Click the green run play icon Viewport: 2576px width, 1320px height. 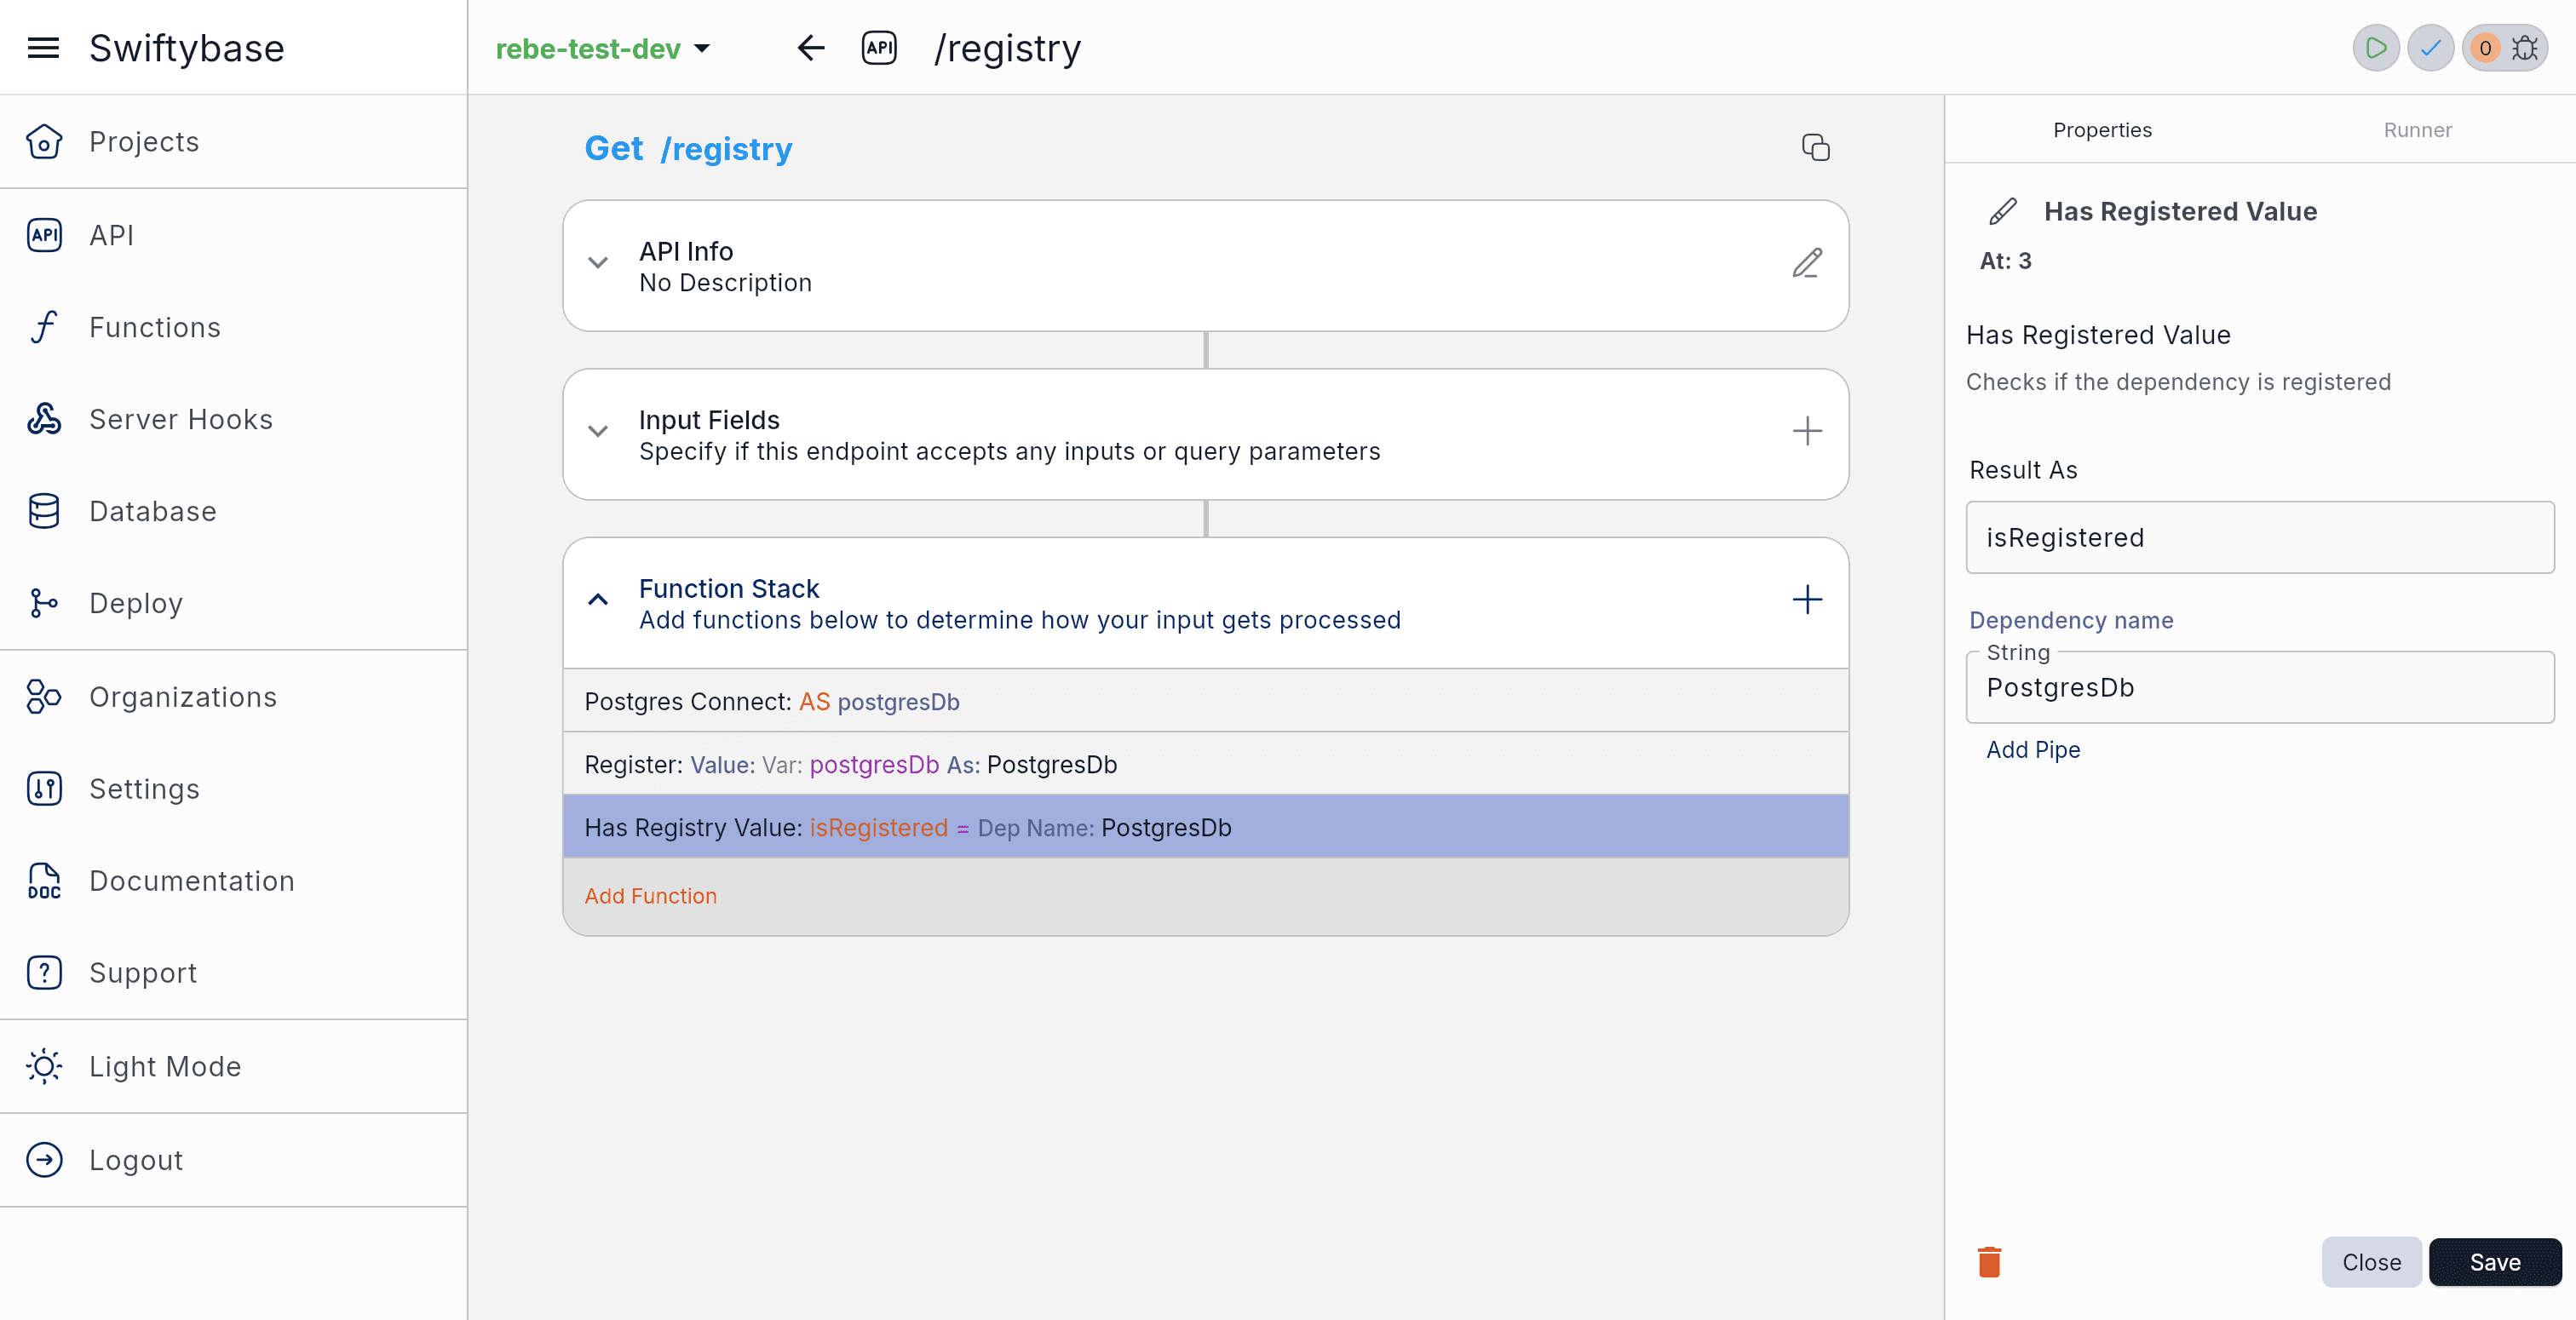2375,48
